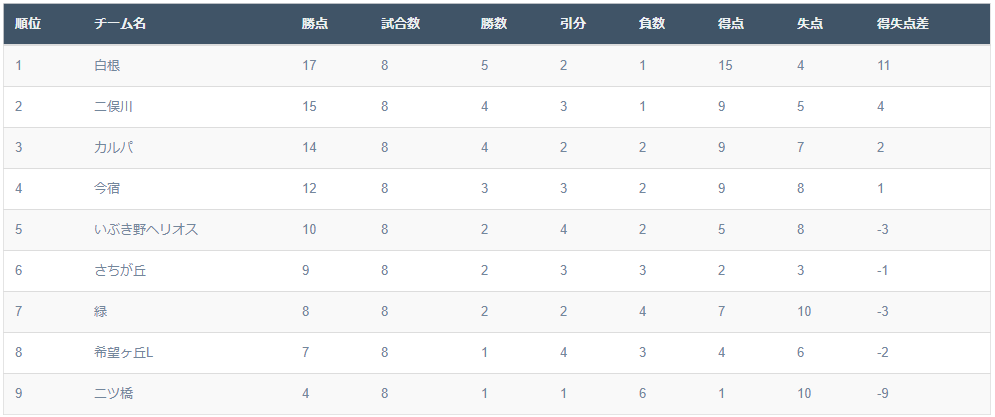
Task: Select the 得点 column header
Action: [x=731, y=24]
